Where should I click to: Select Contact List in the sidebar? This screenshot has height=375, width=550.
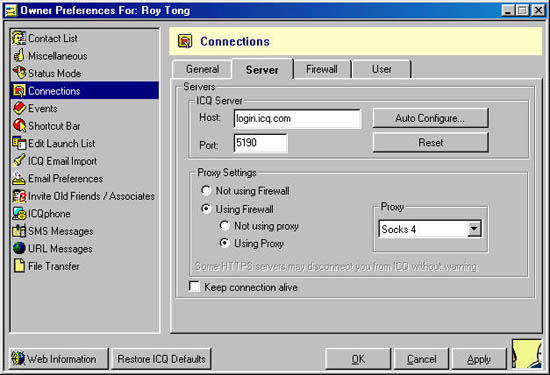[53, 38]
